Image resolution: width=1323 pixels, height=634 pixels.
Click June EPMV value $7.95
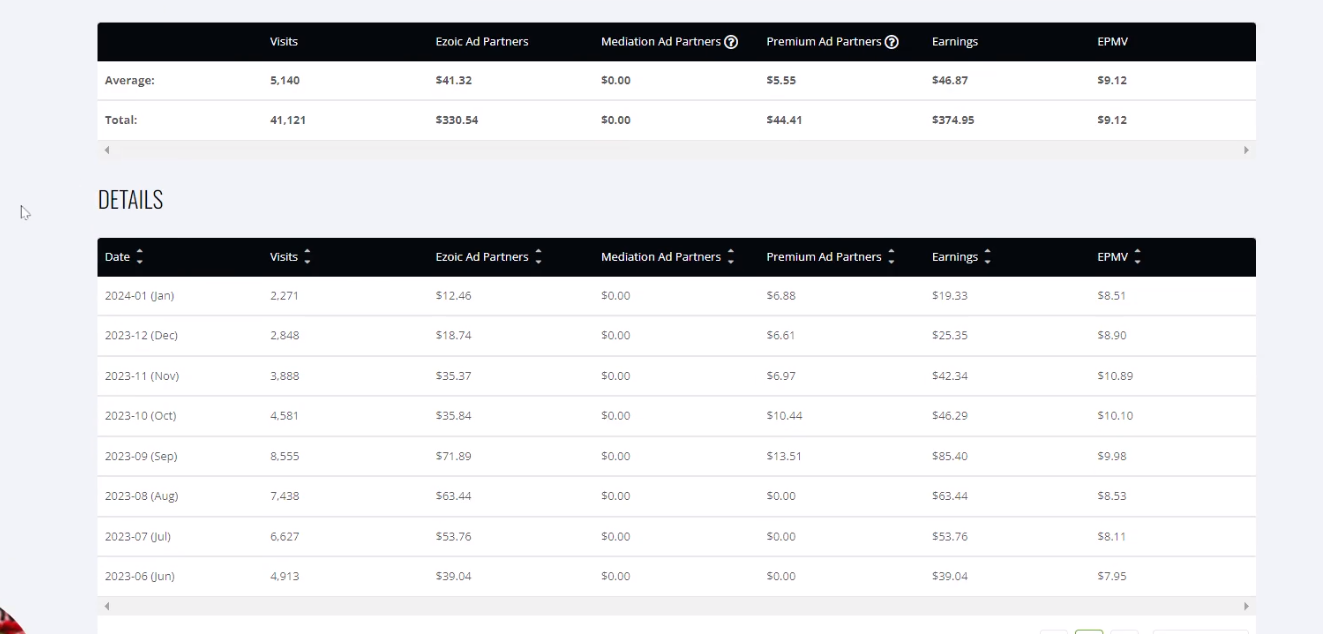[x=1112, y=576]
